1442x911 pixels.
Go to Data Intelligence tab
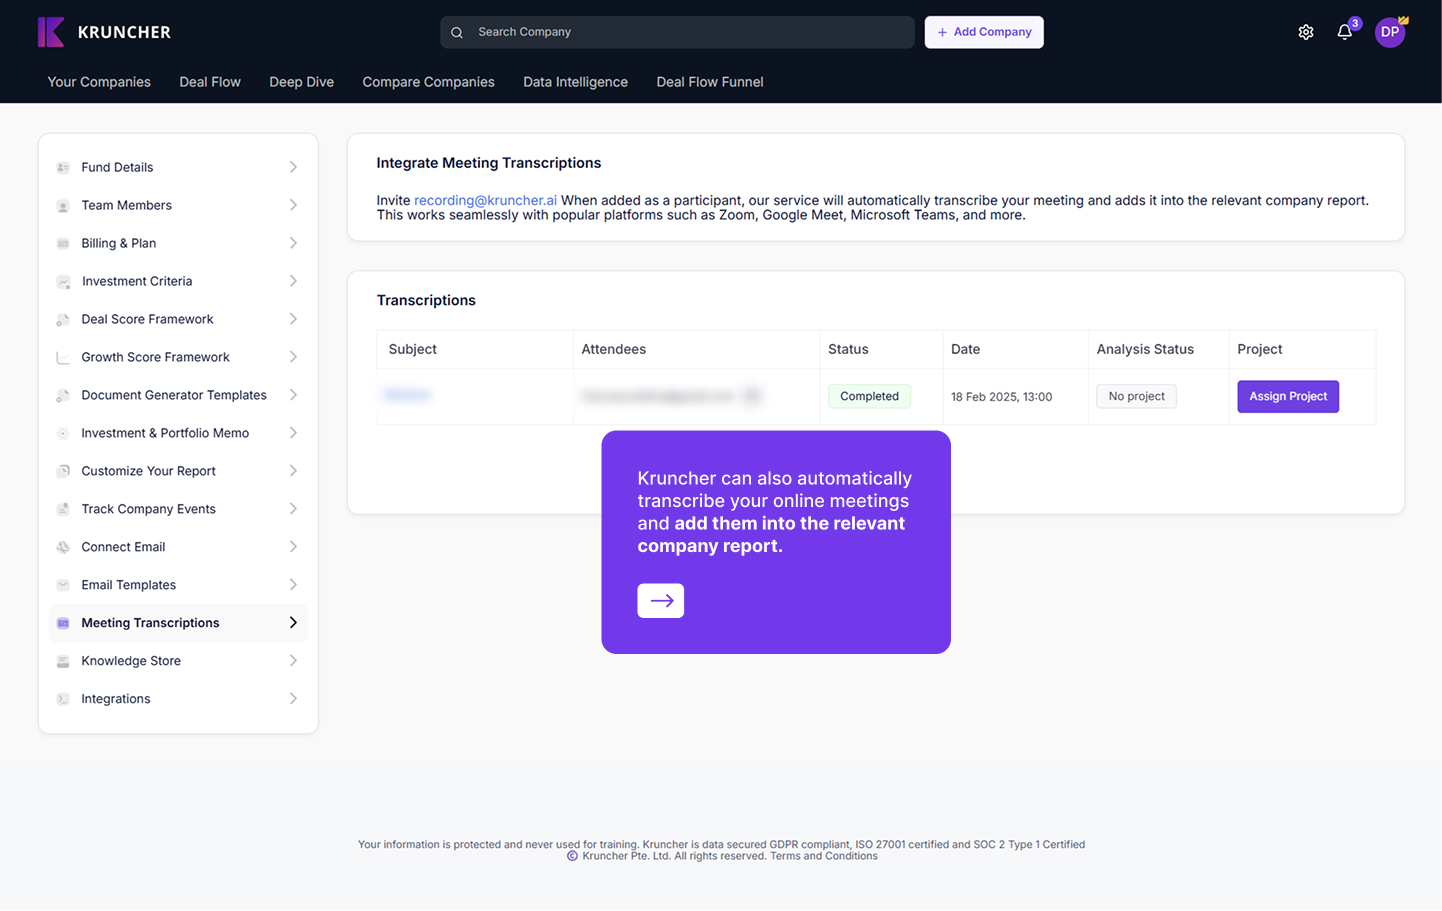575,82
